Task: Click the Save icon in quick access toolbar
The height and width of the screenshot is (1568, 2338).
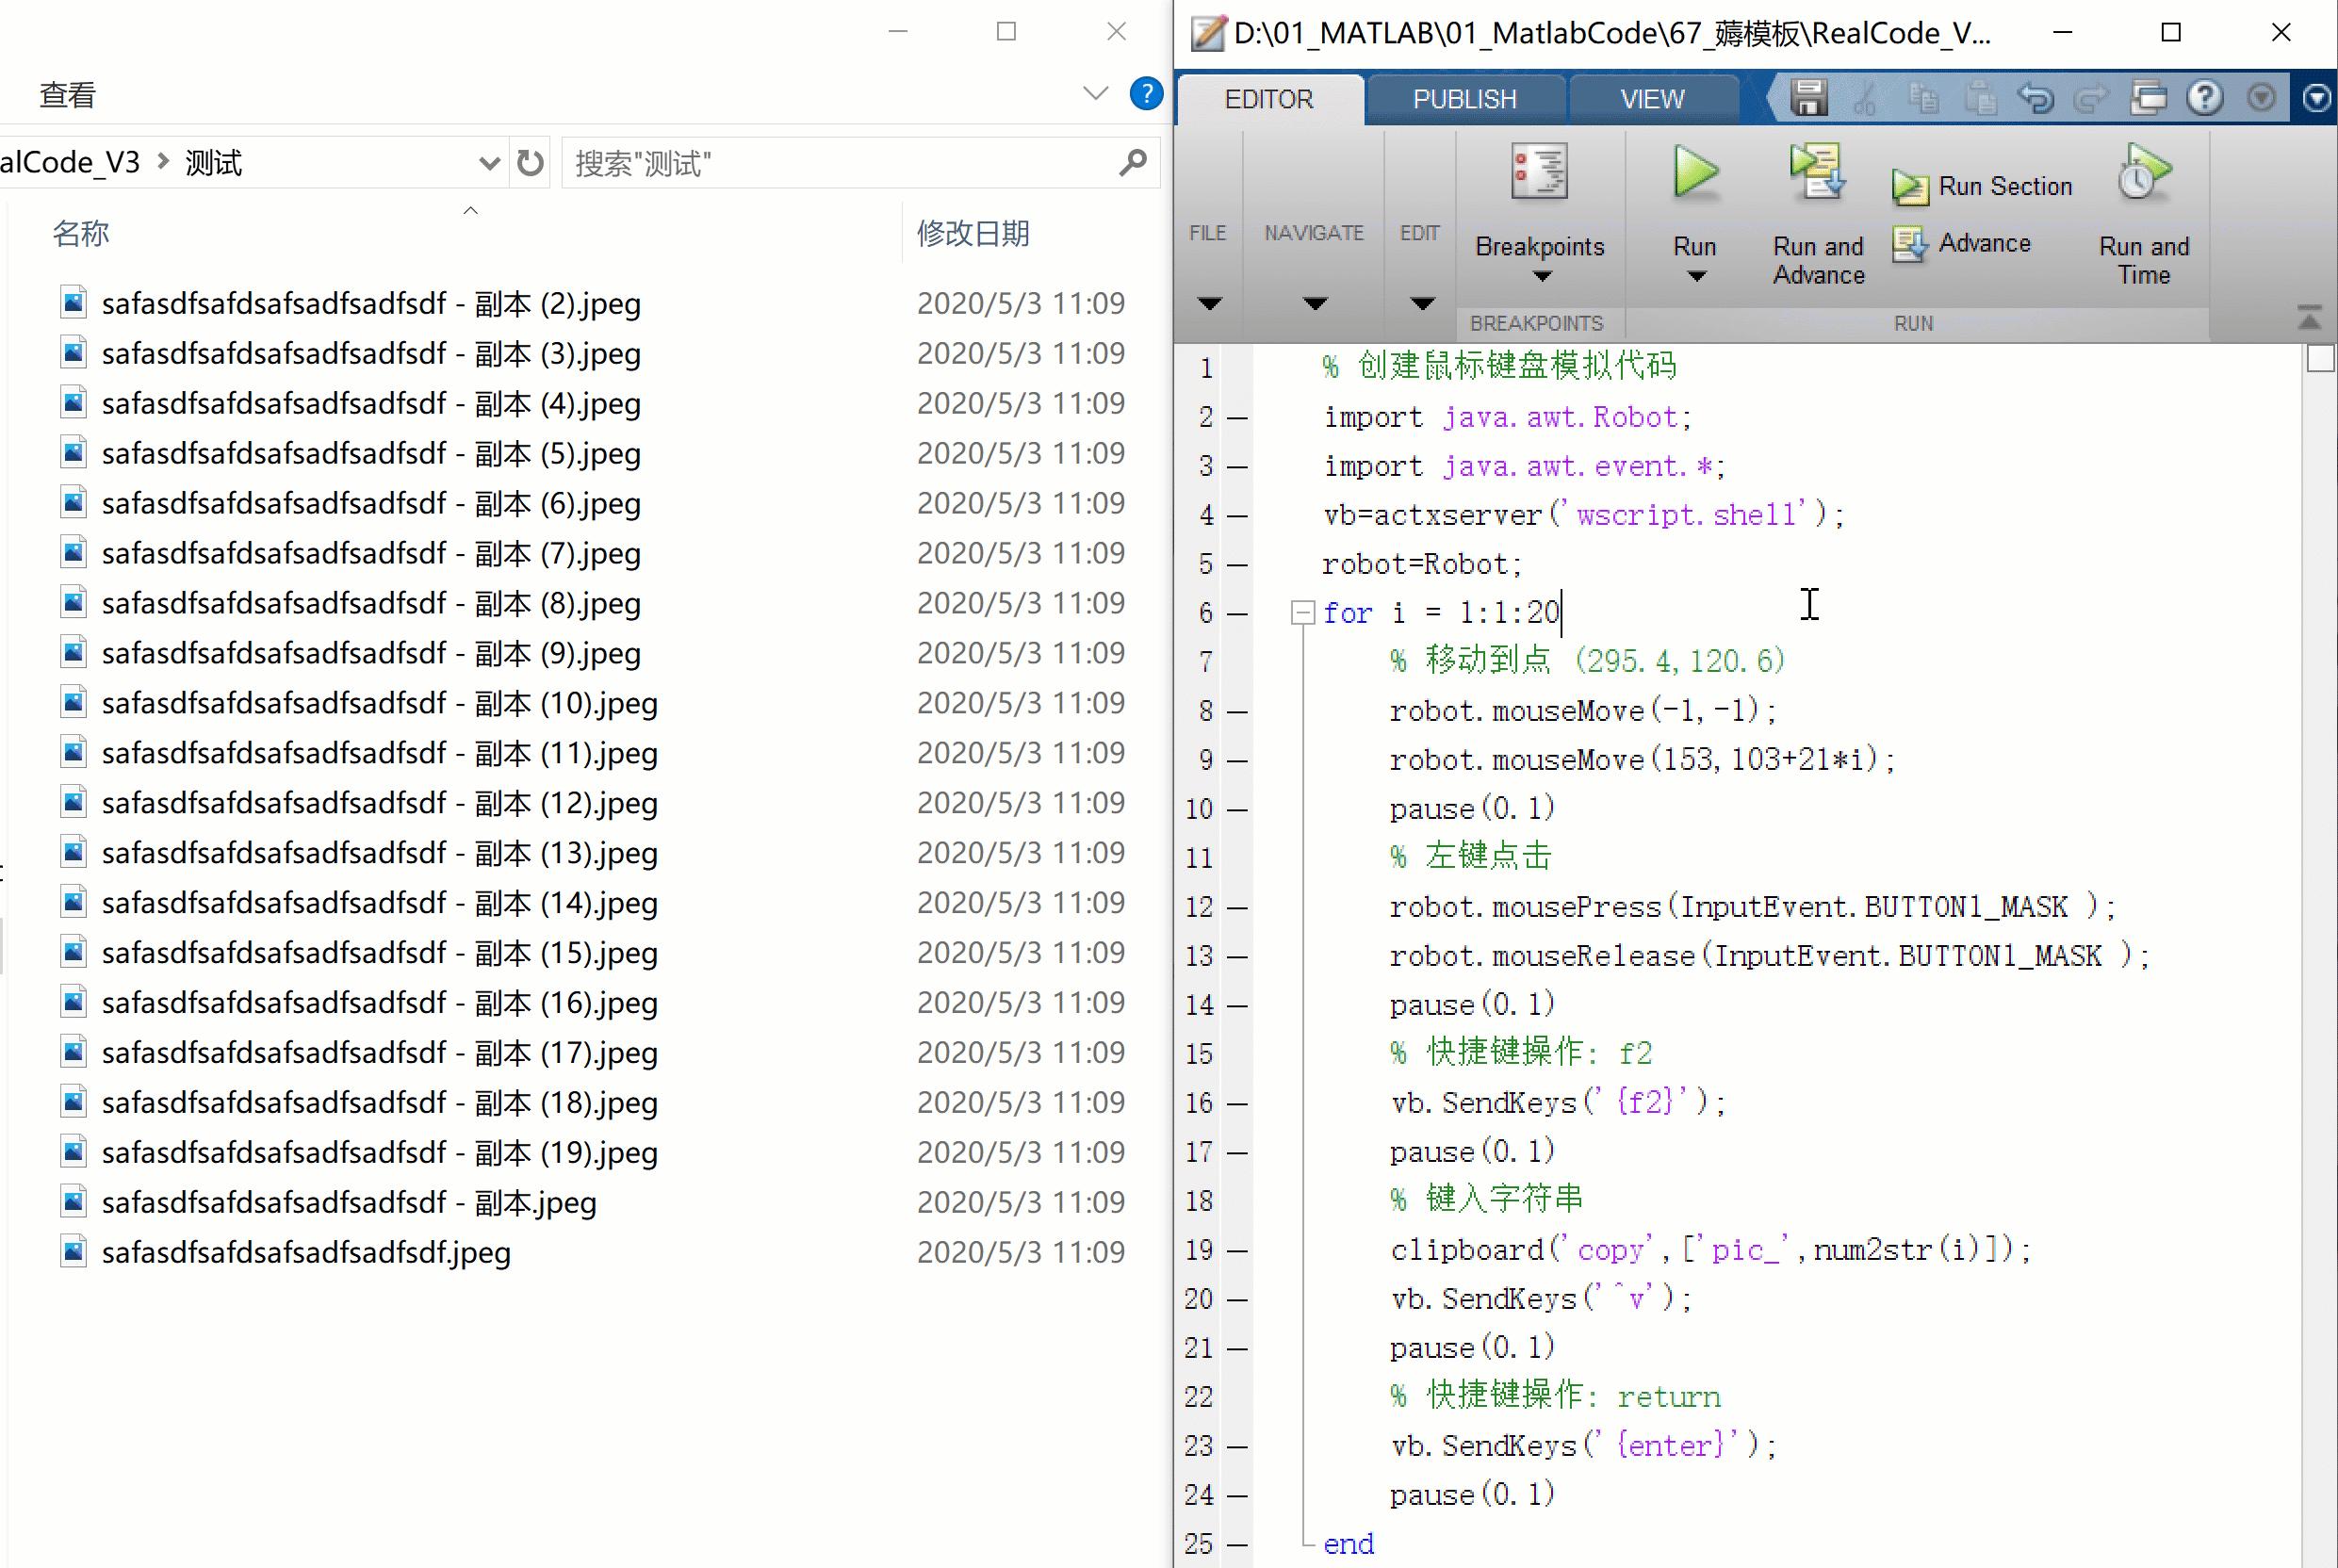Action: [x=1808, y=98]
